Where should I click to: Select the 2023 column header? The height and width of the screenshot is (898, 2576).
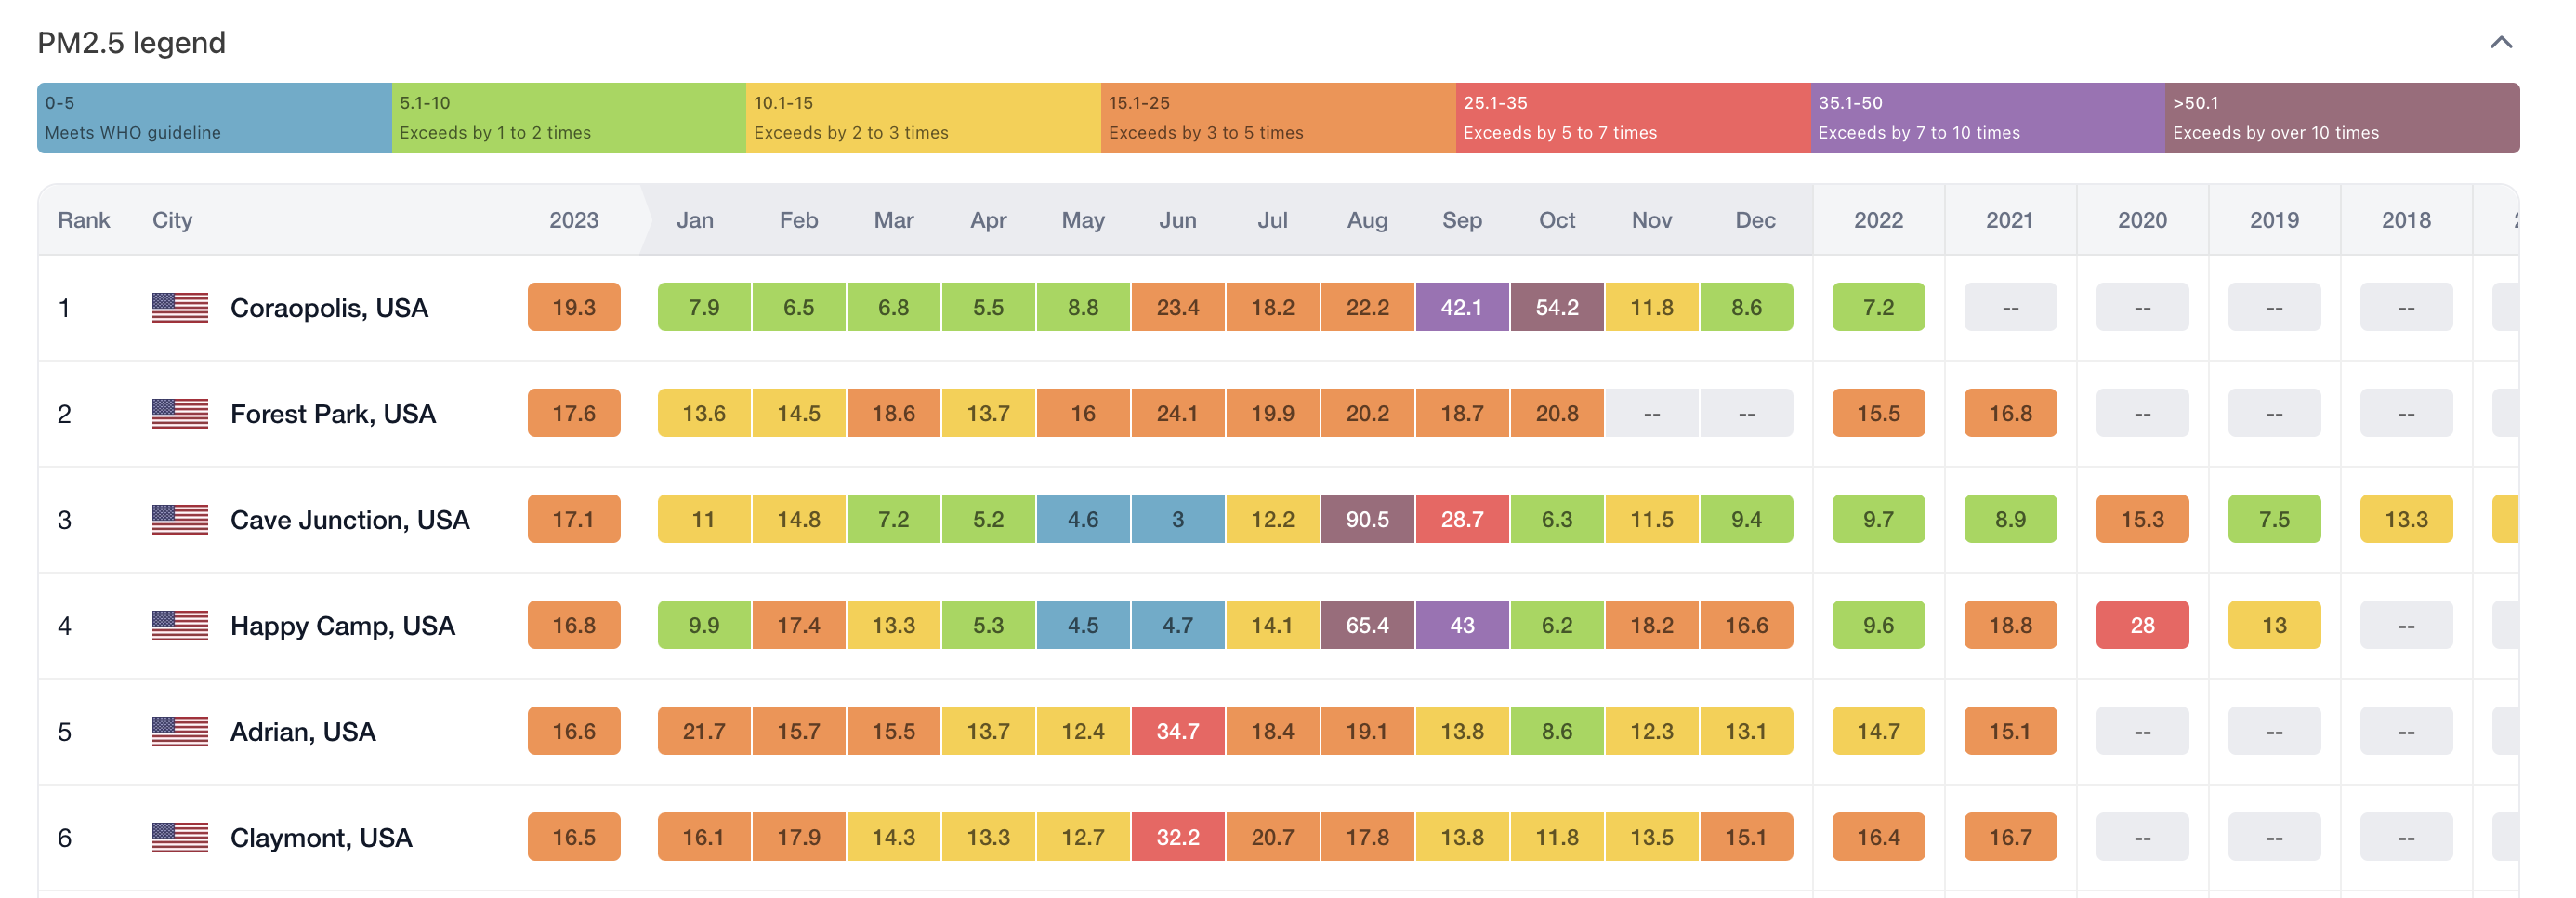pyautogui.click(x=573, y=220)
